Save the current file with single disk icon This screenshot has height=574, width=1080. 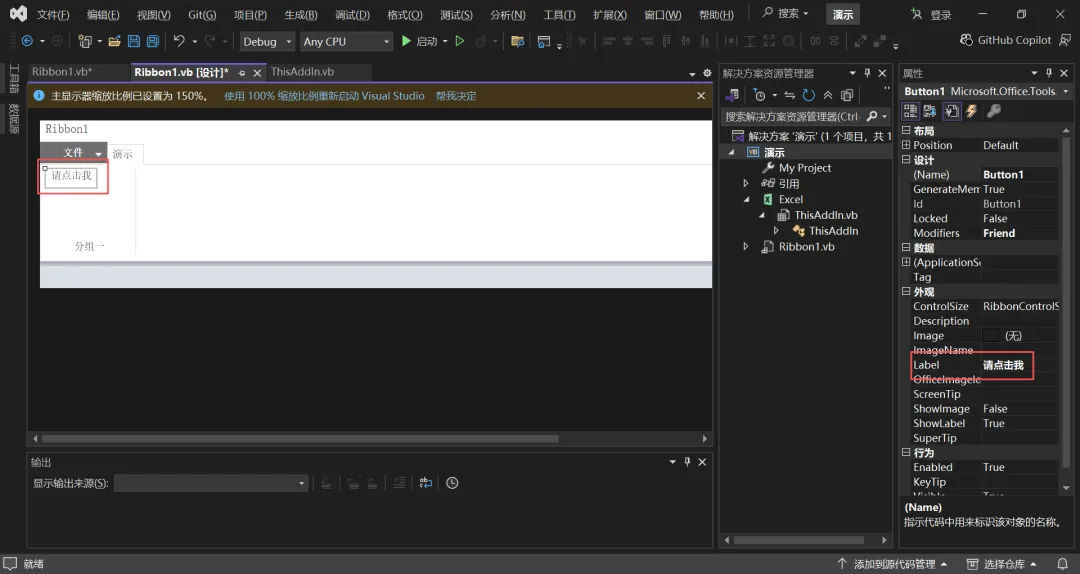click(x=134, y=41)
